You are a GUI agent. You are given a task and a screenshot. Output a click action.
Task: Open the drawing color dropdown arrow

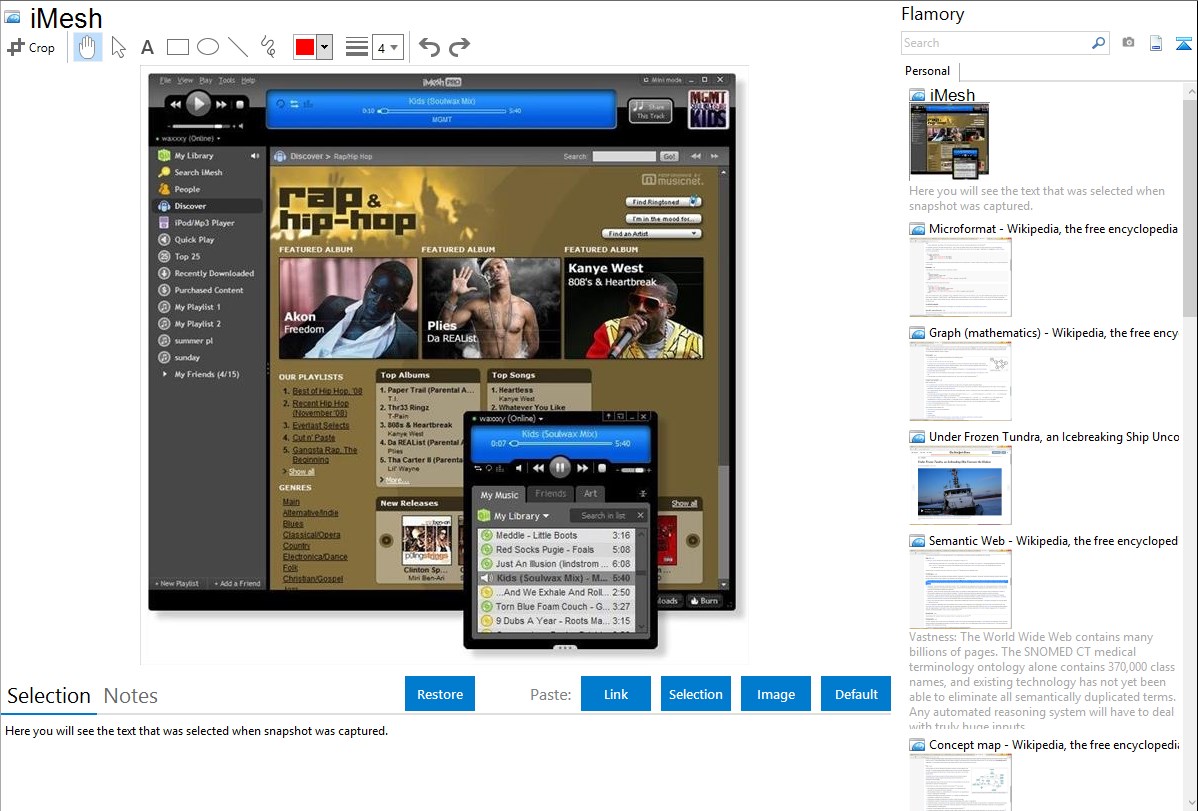tap(325, 47)
